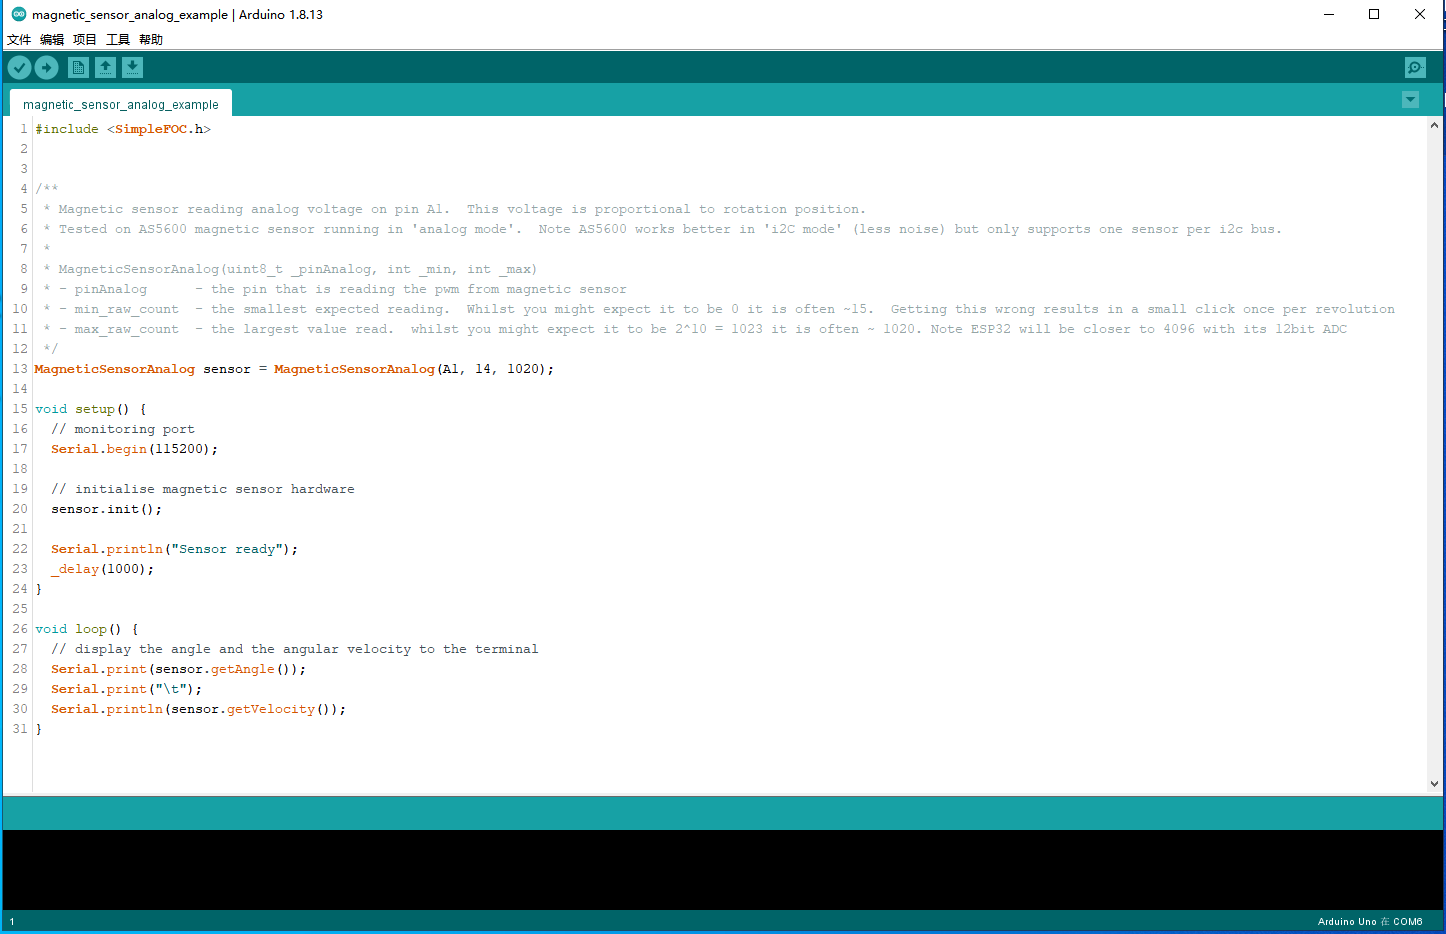Click the Verify sketch checkmark button
Screen dimensions: 1446x934
[x=20, y=67]
